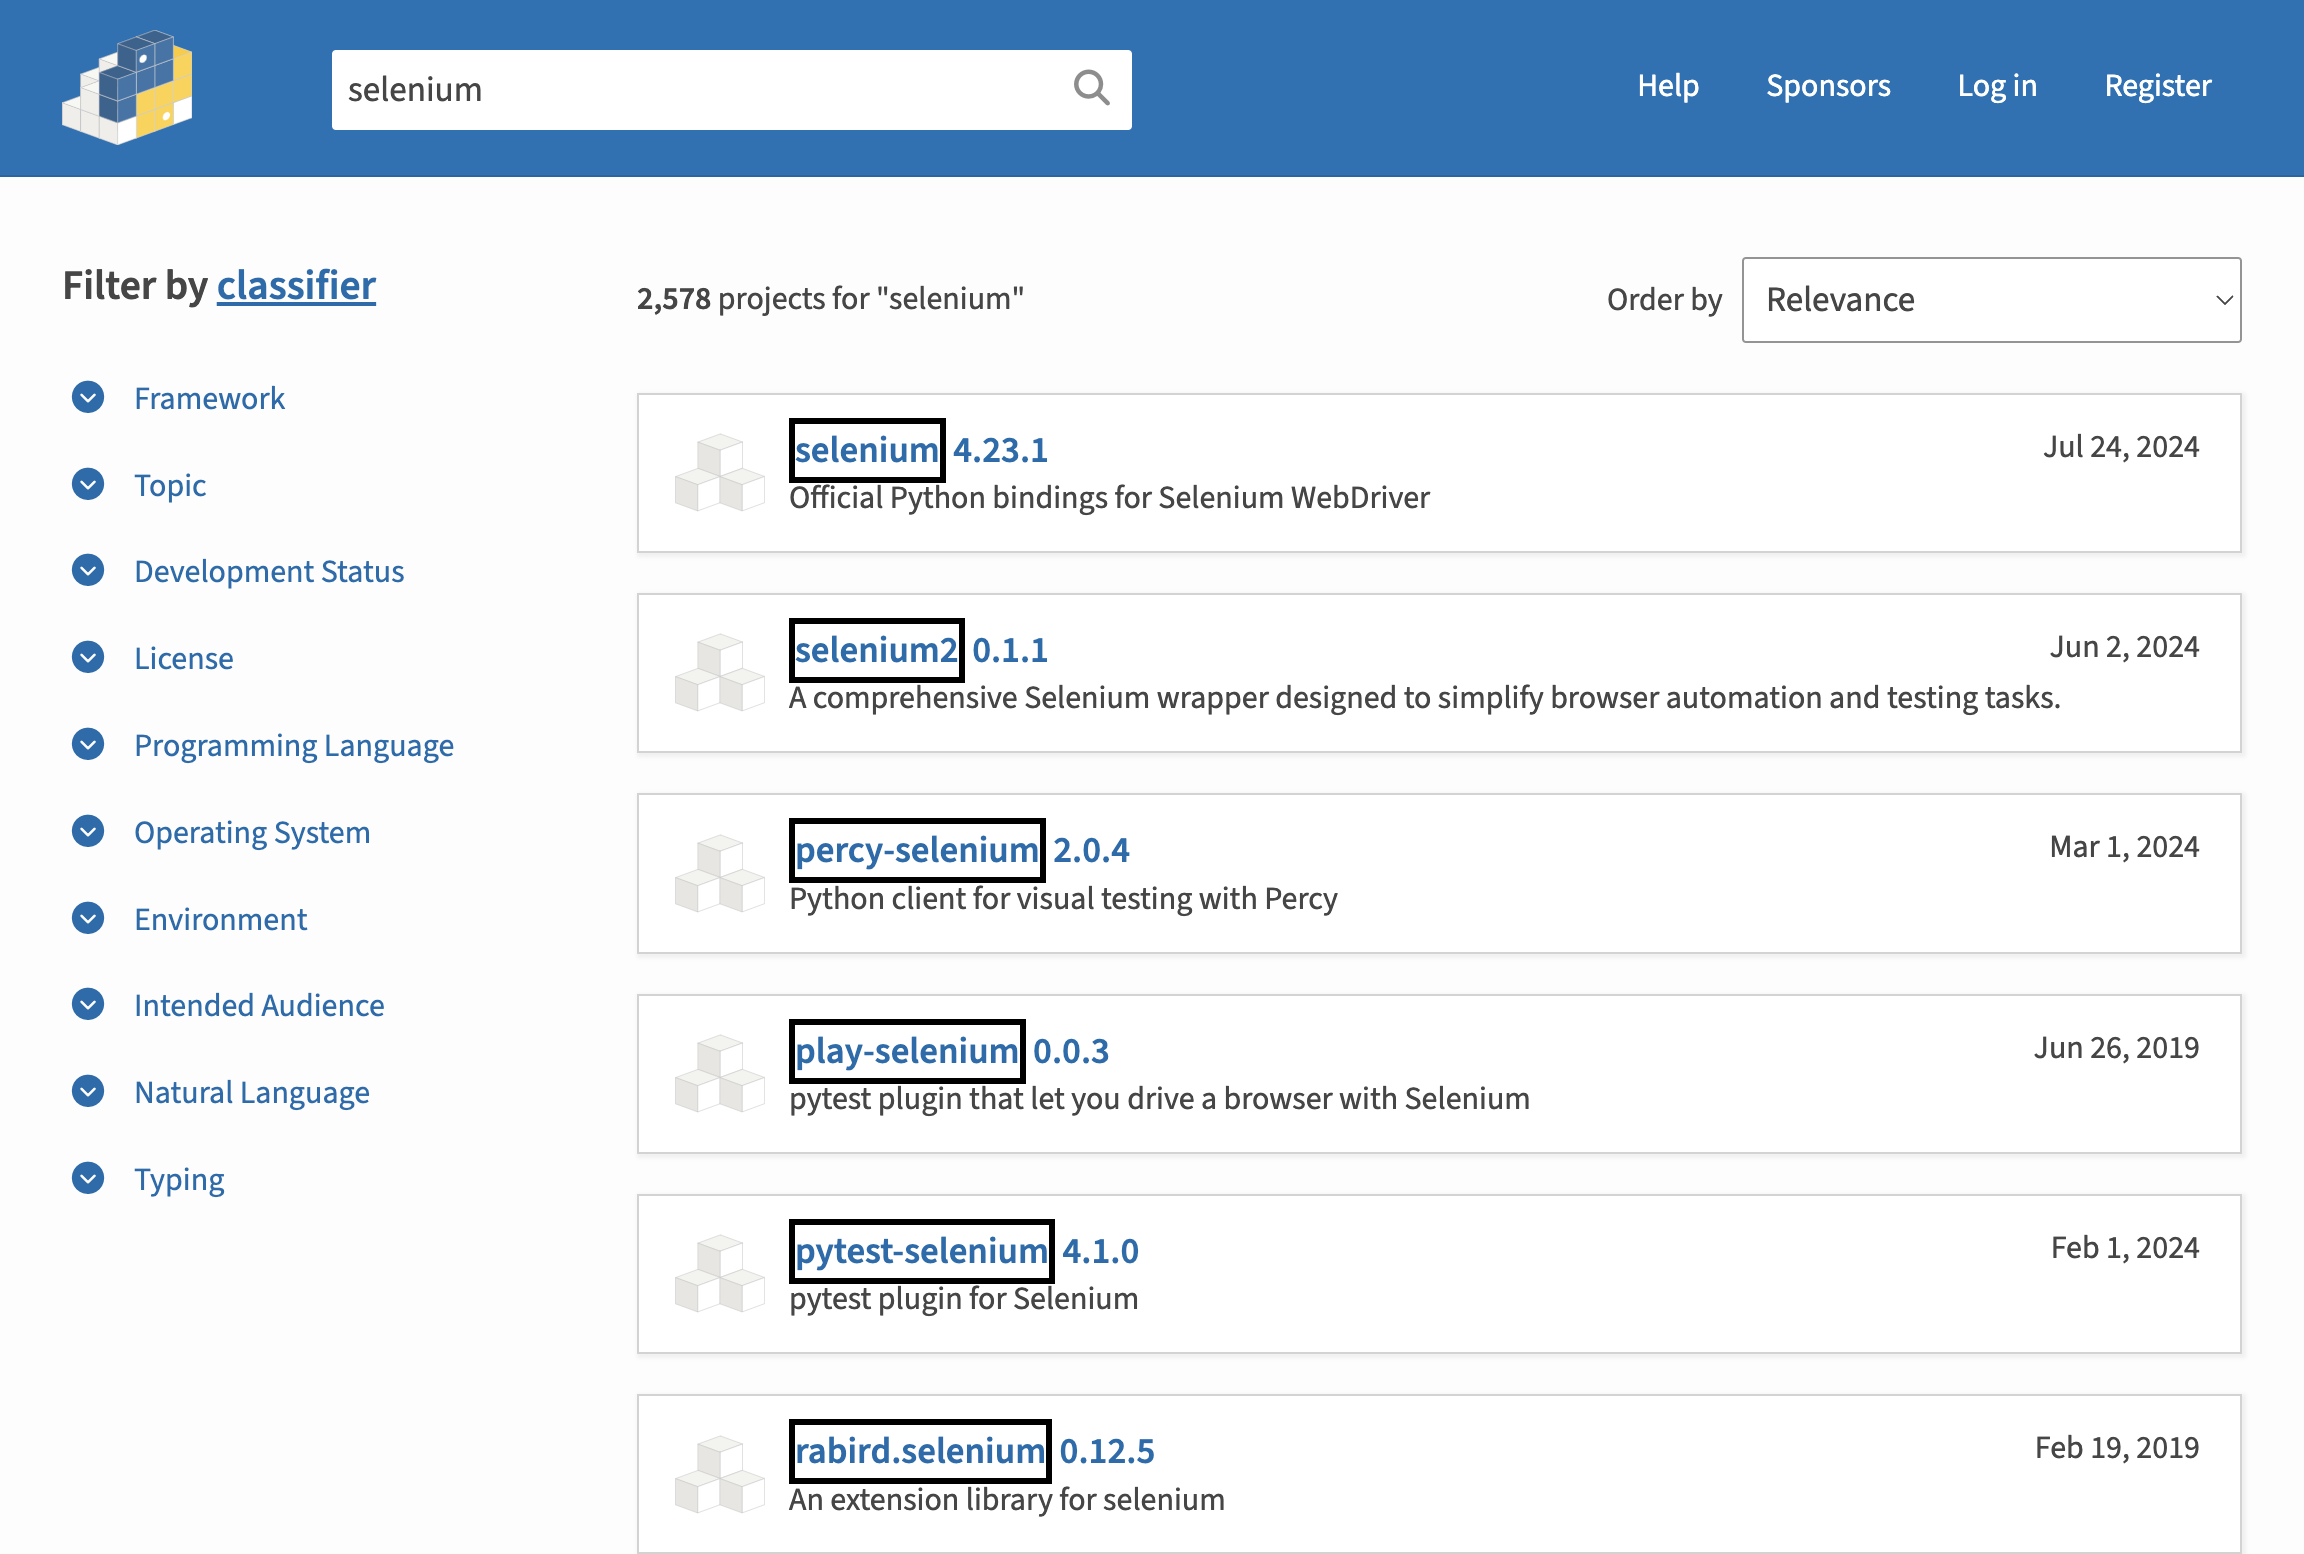This screenshot has width=2304, height=1554.
Task: Open the rabird.selenium project link
Action: tap(920, 1451)
